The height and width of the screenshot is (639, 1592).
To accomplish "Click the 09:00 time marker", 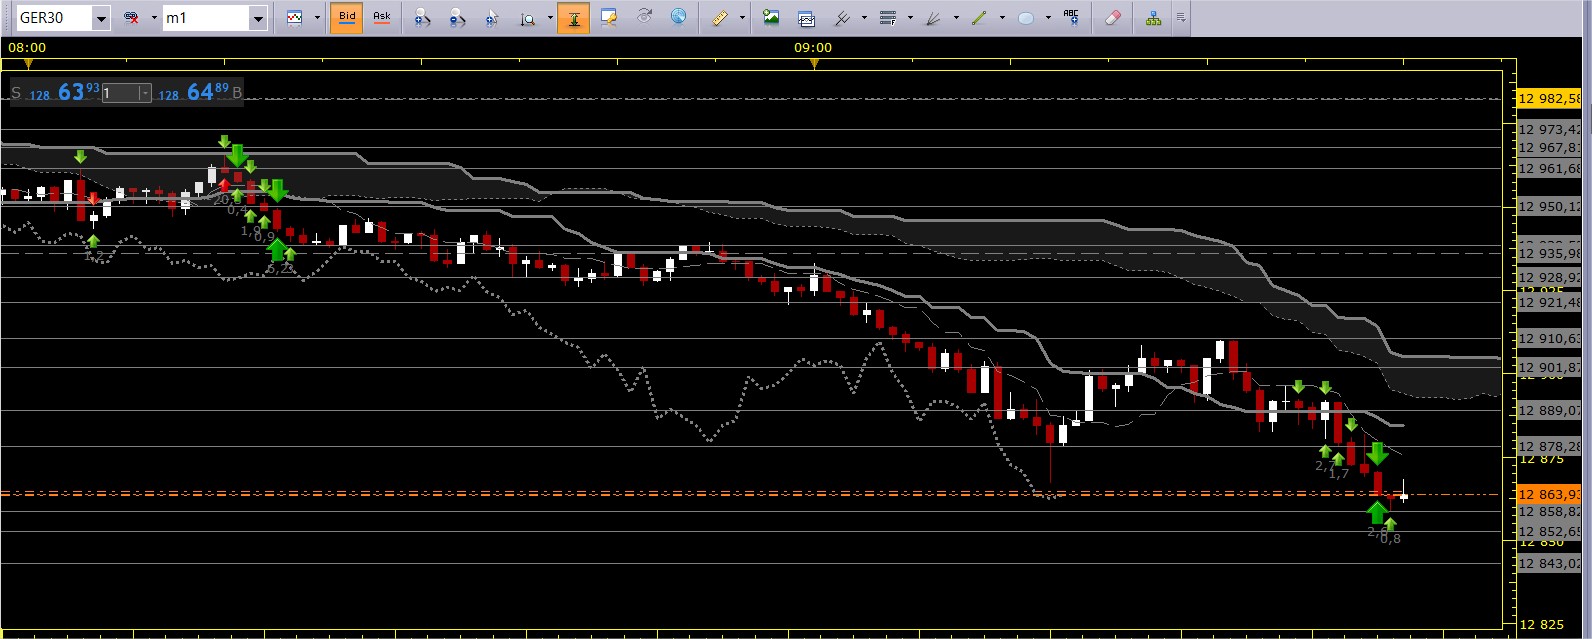I will (x=813, y=47).
